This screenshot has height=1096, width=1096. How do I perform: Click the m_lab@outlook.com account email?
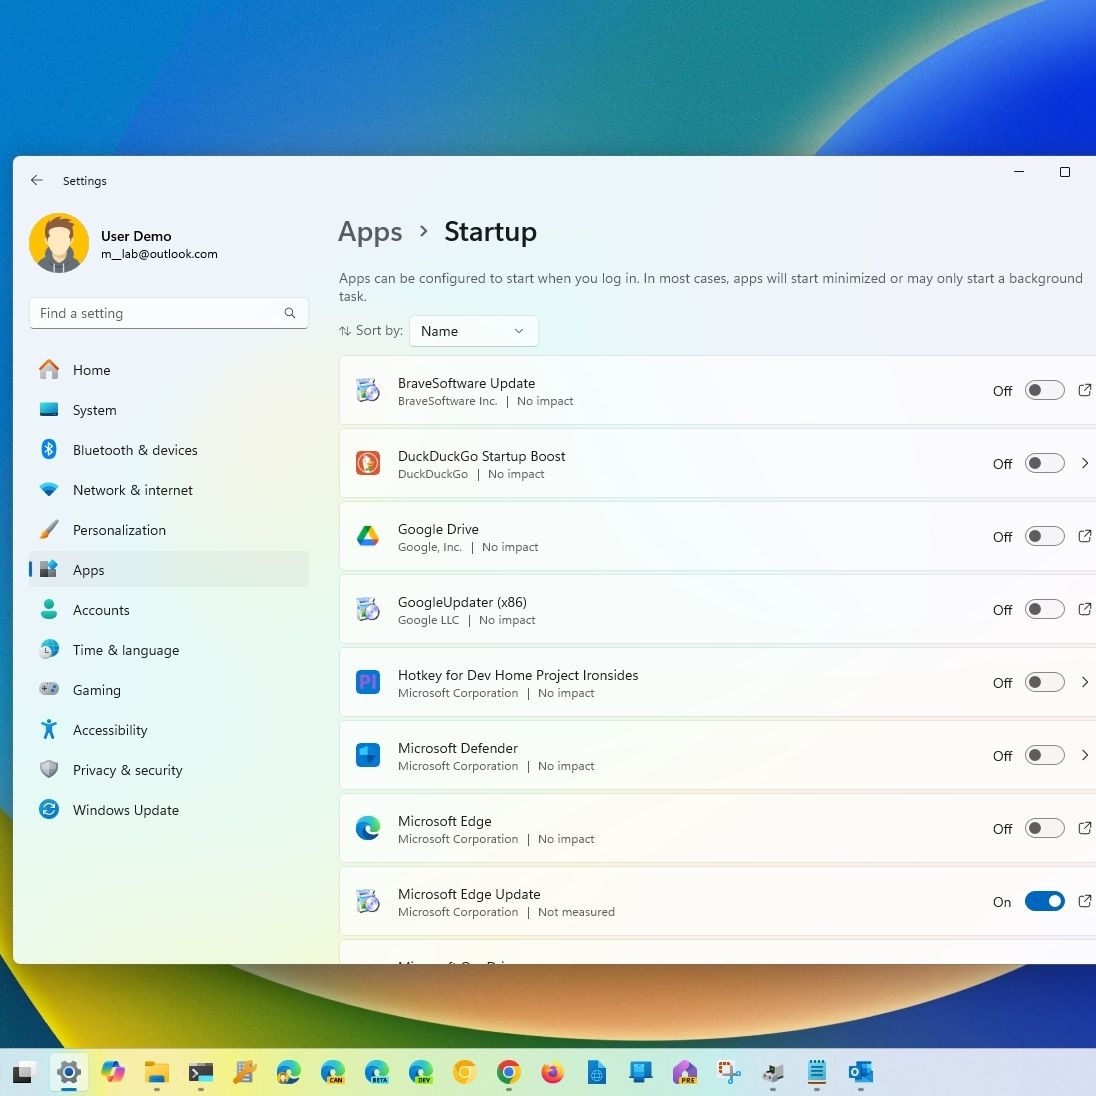click(159, 254)
